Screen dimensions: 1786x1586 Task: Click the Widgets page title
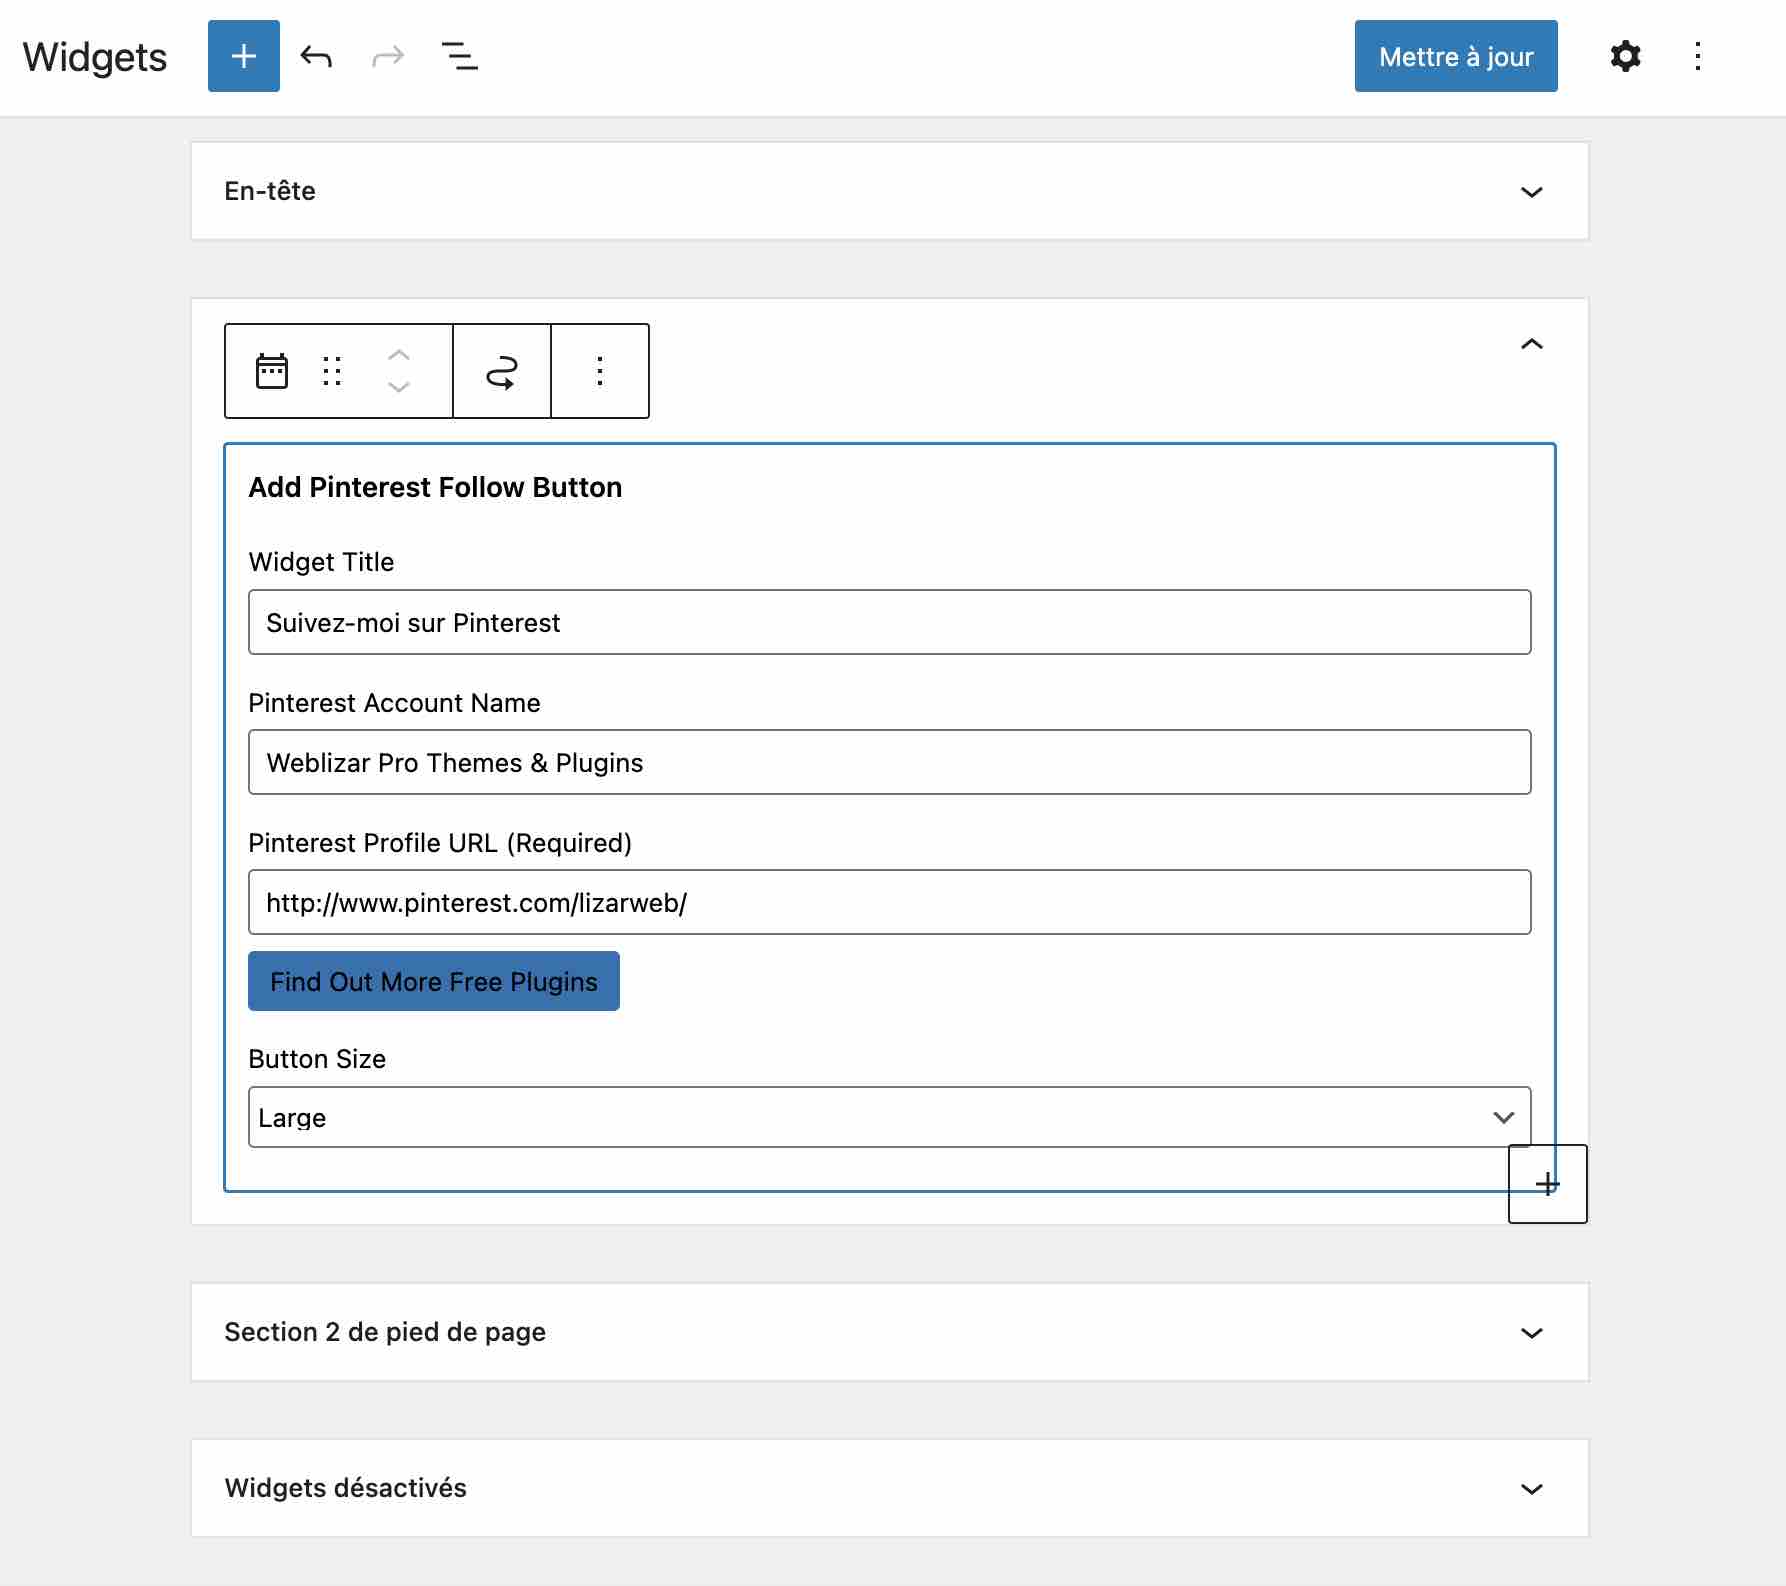(x=95, y=57)
